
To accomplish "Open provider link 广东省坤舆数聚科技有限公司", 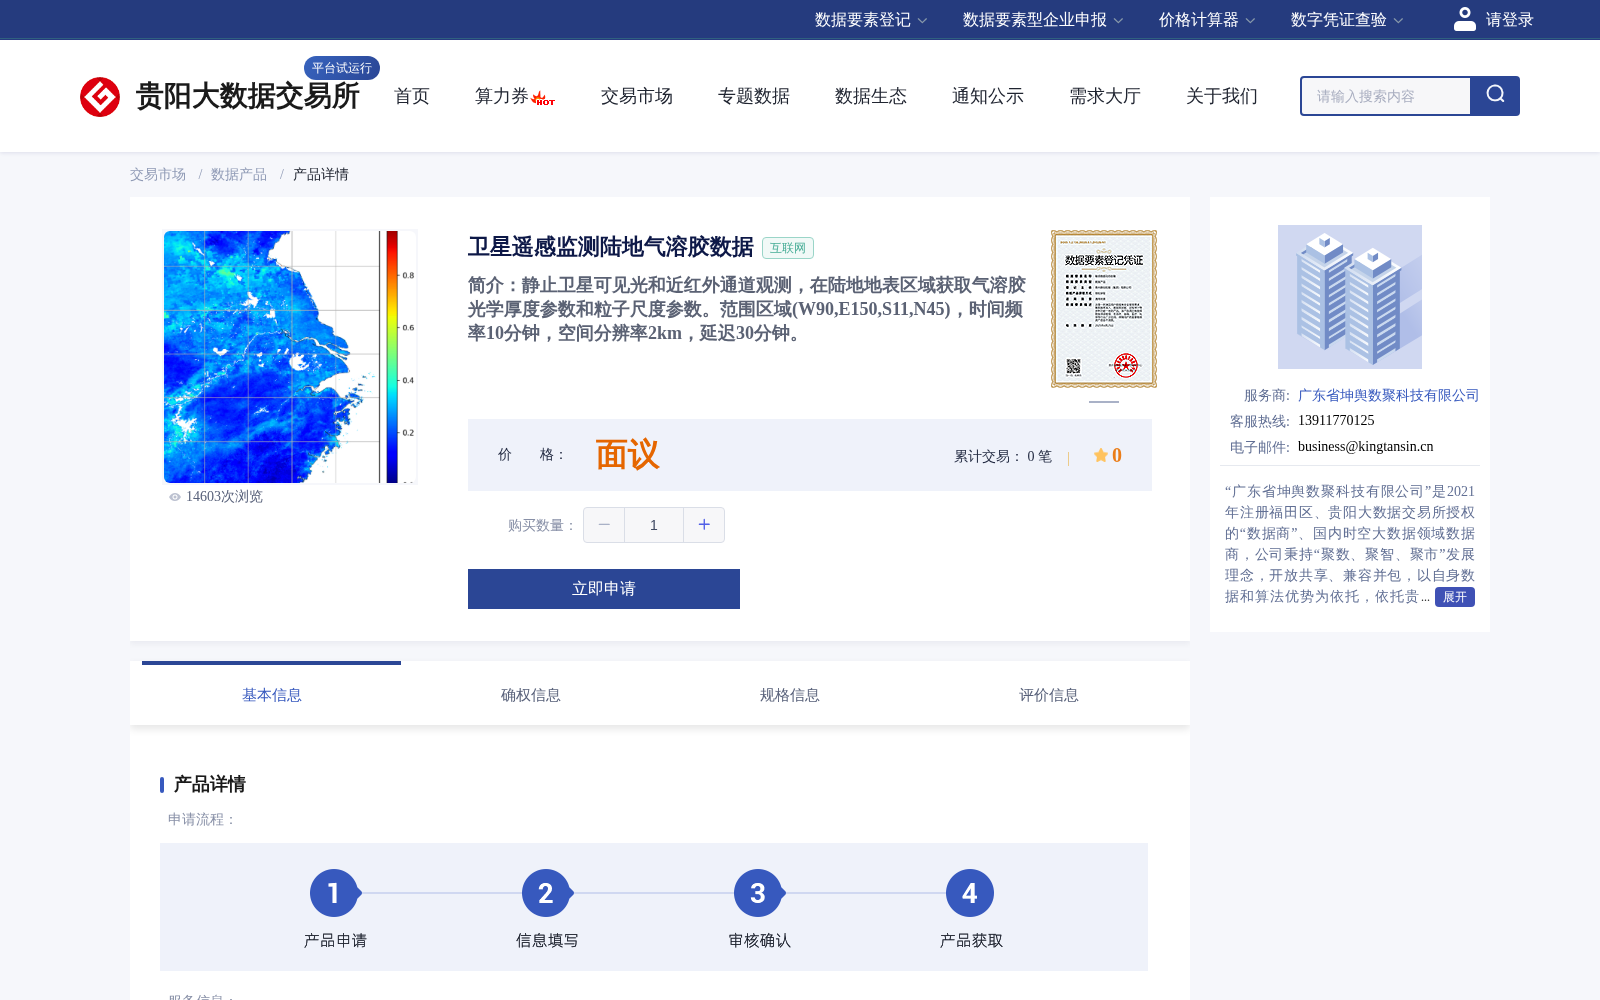I will tap(1388, 395).
